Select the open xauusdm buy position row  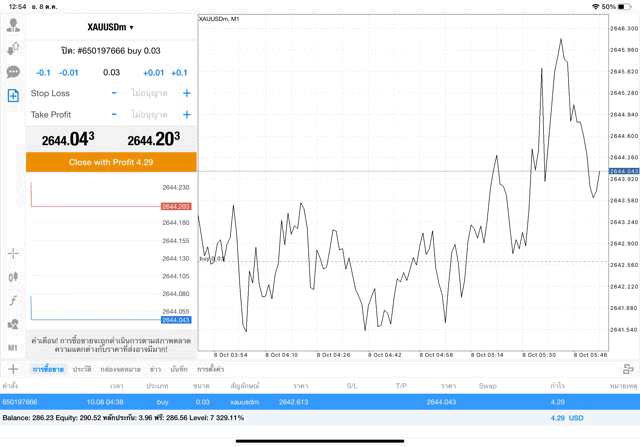click(x=300, y=401)
